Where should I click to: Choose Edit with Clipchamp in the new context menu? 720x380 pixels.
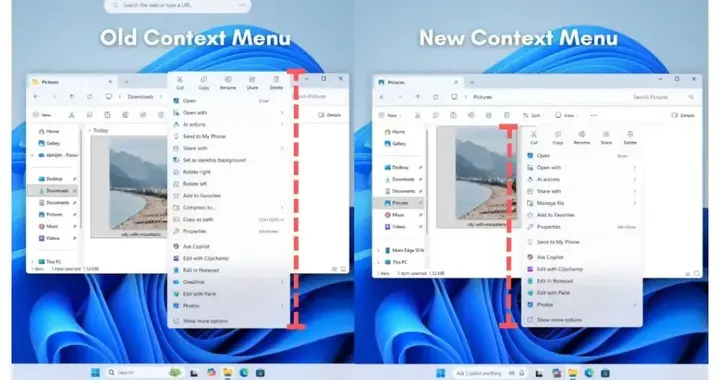pos(582,269)
